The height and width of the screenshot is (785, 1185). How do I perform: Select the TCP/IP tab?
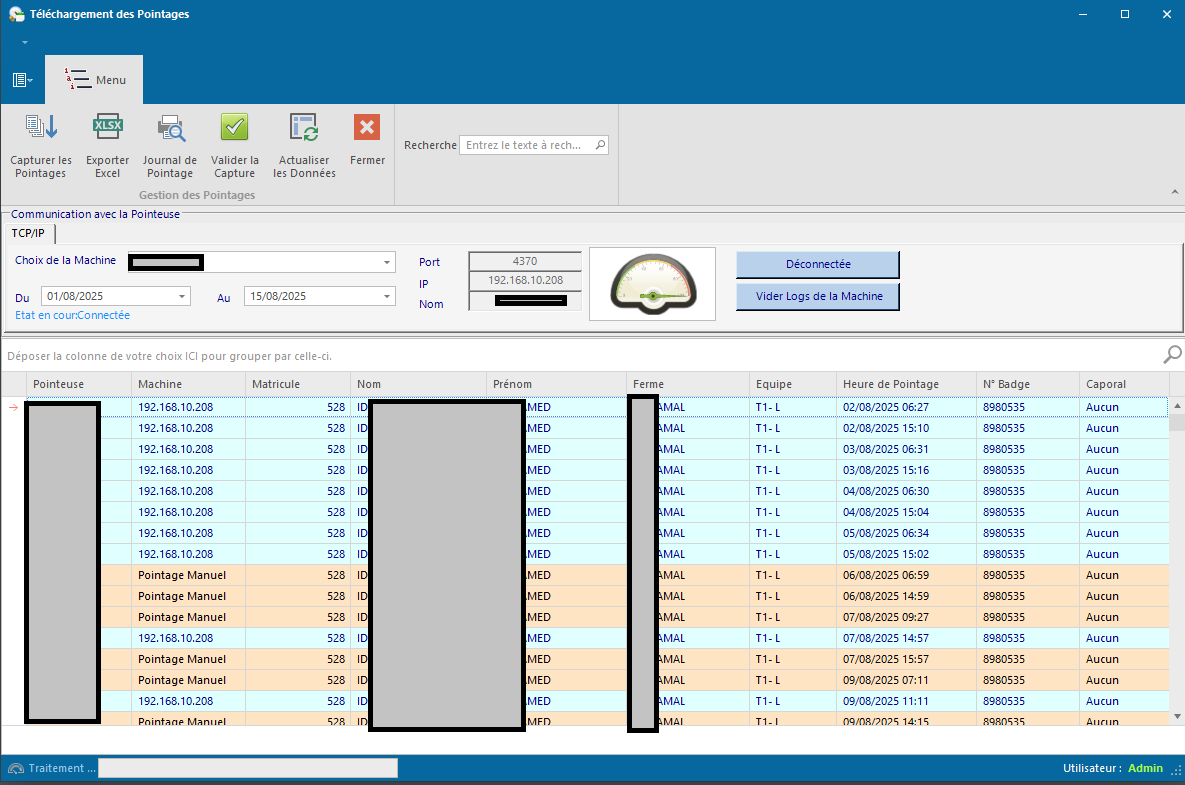coord(28,234)
